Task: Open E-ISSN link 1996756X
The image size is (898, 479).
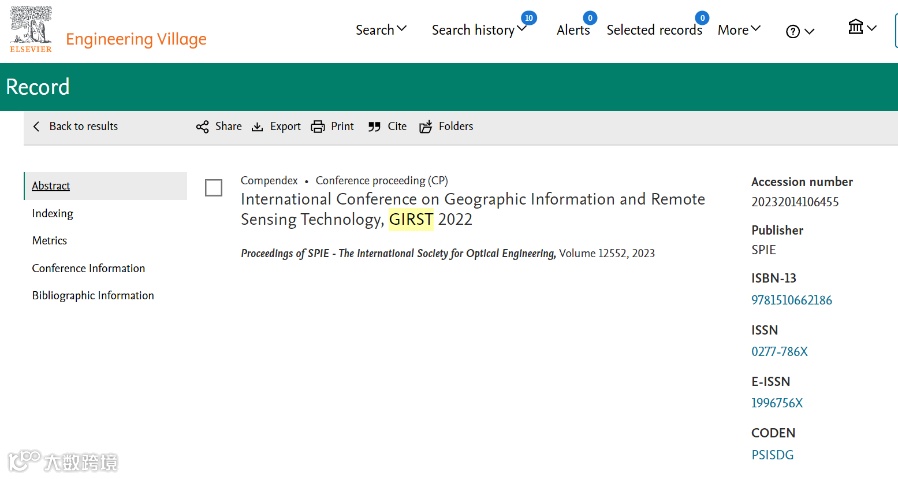Action: (x=777, y=403)
